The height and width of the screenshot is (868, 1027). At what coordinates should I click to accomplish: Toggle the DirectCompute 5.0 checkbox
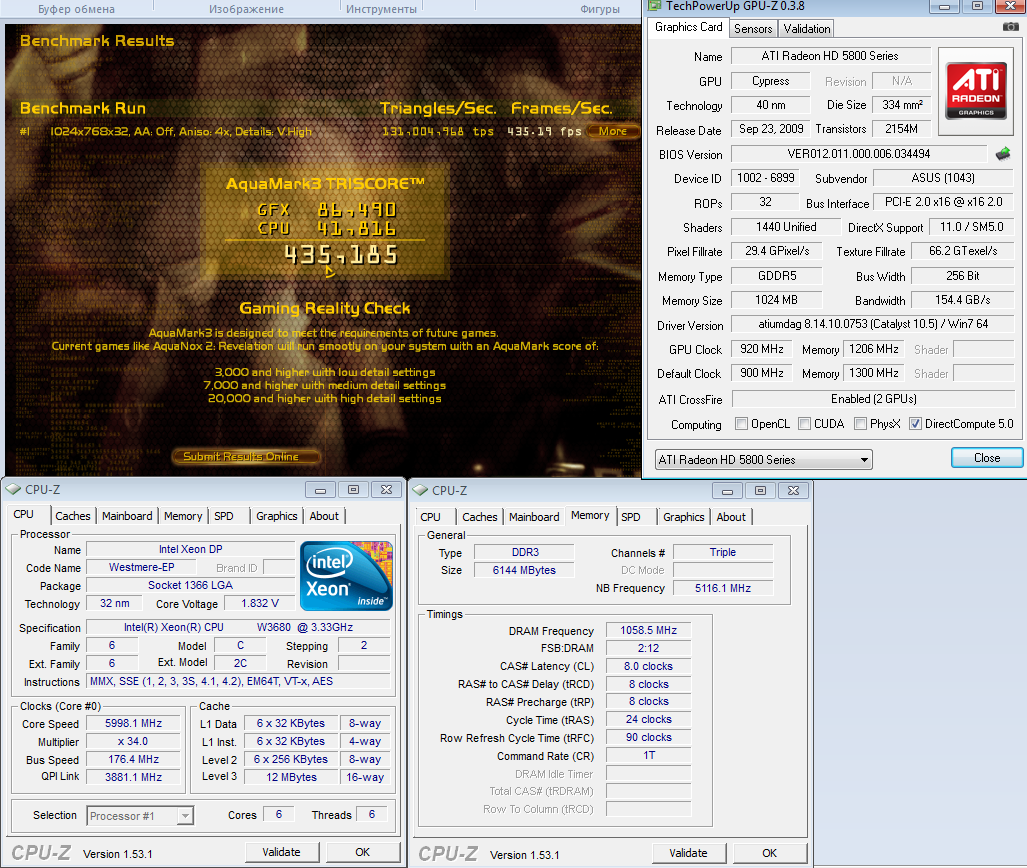coord(916,424)
